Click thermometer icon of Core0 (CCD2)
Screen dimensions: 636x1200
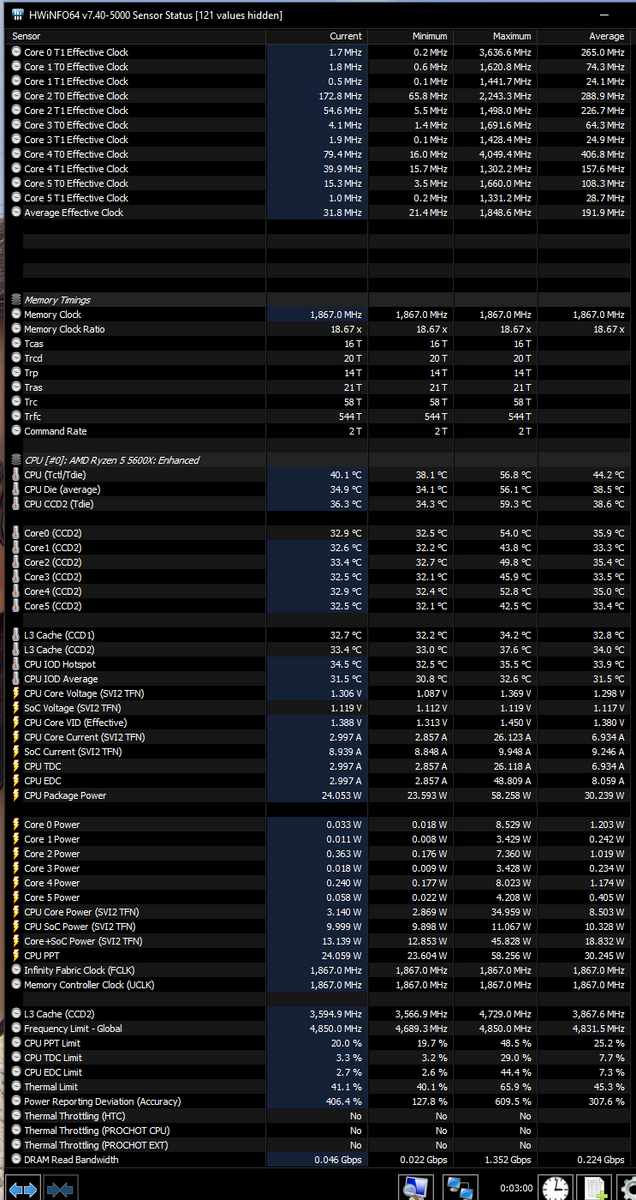click(16, 533)
